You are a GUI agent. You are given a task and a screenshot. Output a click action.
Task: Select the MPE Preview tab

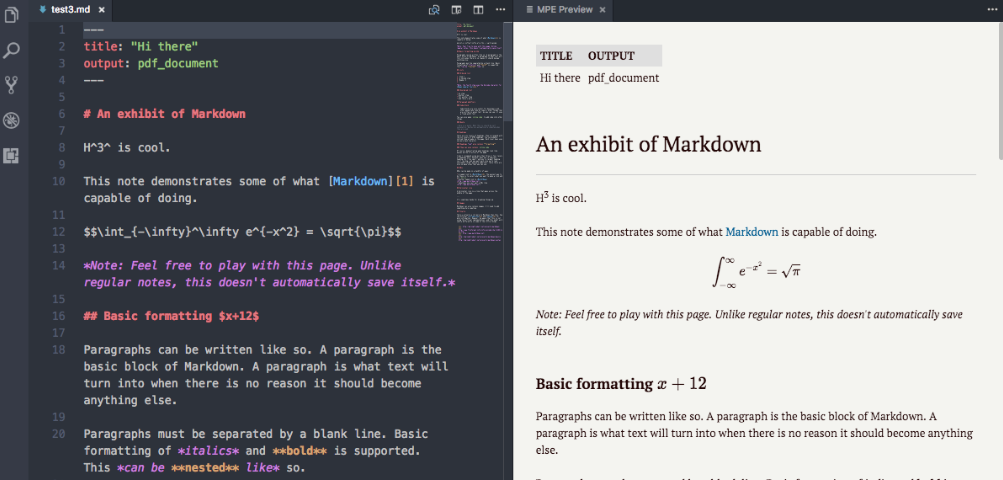click(x=563, y=10)
